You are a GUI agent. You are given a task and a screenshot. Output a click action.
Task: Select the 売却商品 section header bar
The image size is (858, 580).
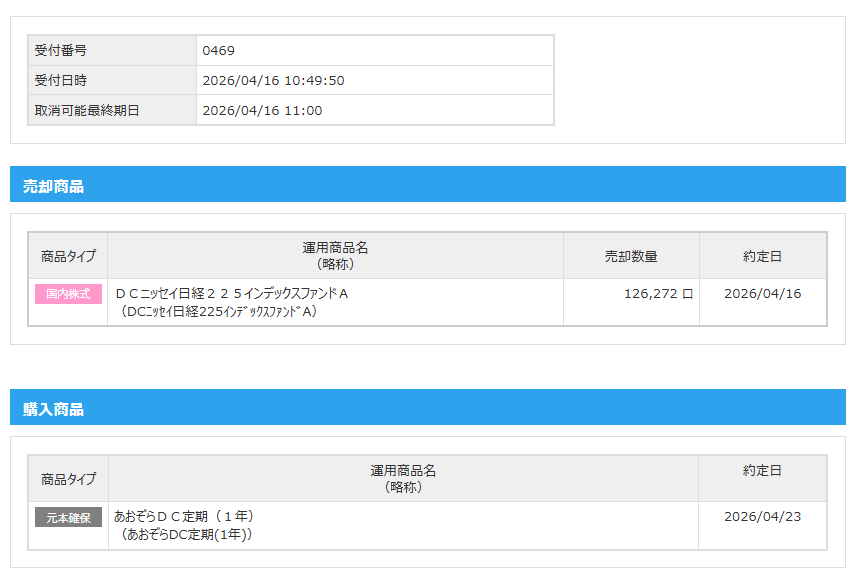pos(428,185)
